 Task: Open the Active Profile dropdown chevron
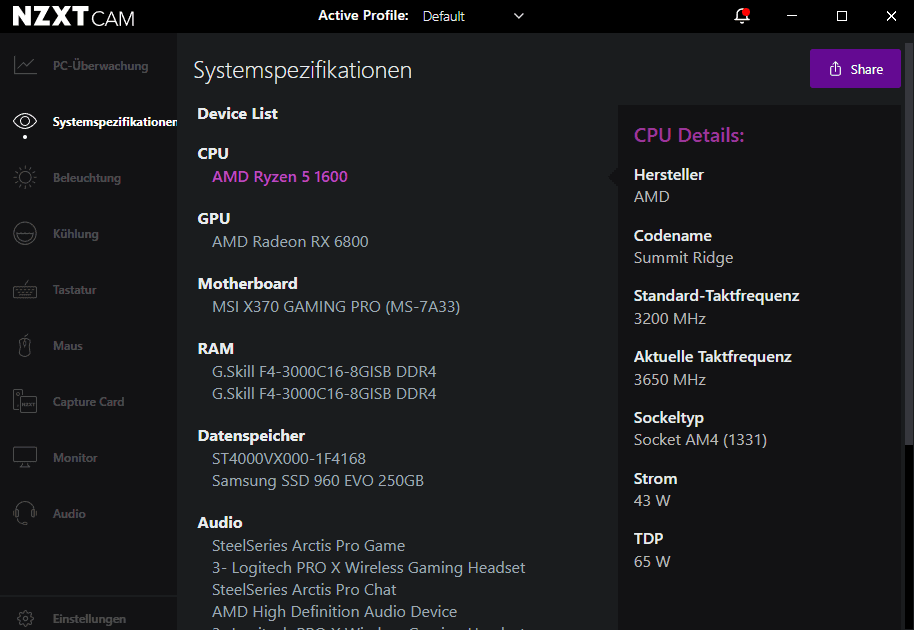coord(519,16)
